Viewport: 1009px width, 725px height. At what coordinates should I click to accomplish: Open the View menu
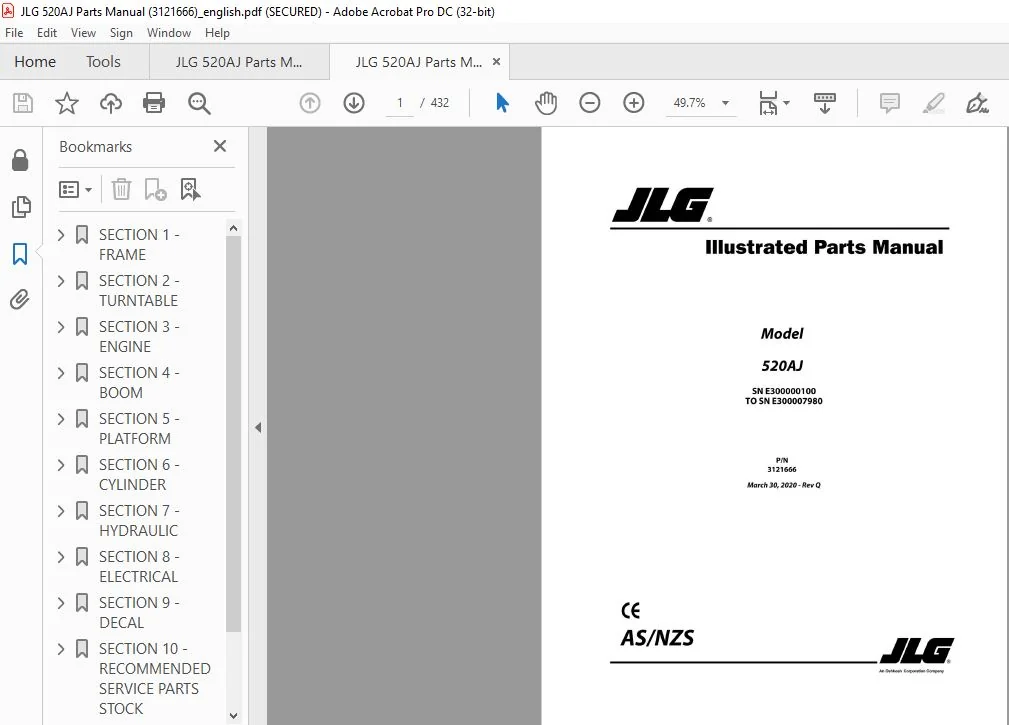pyautogui.click(x=83, y=33)
